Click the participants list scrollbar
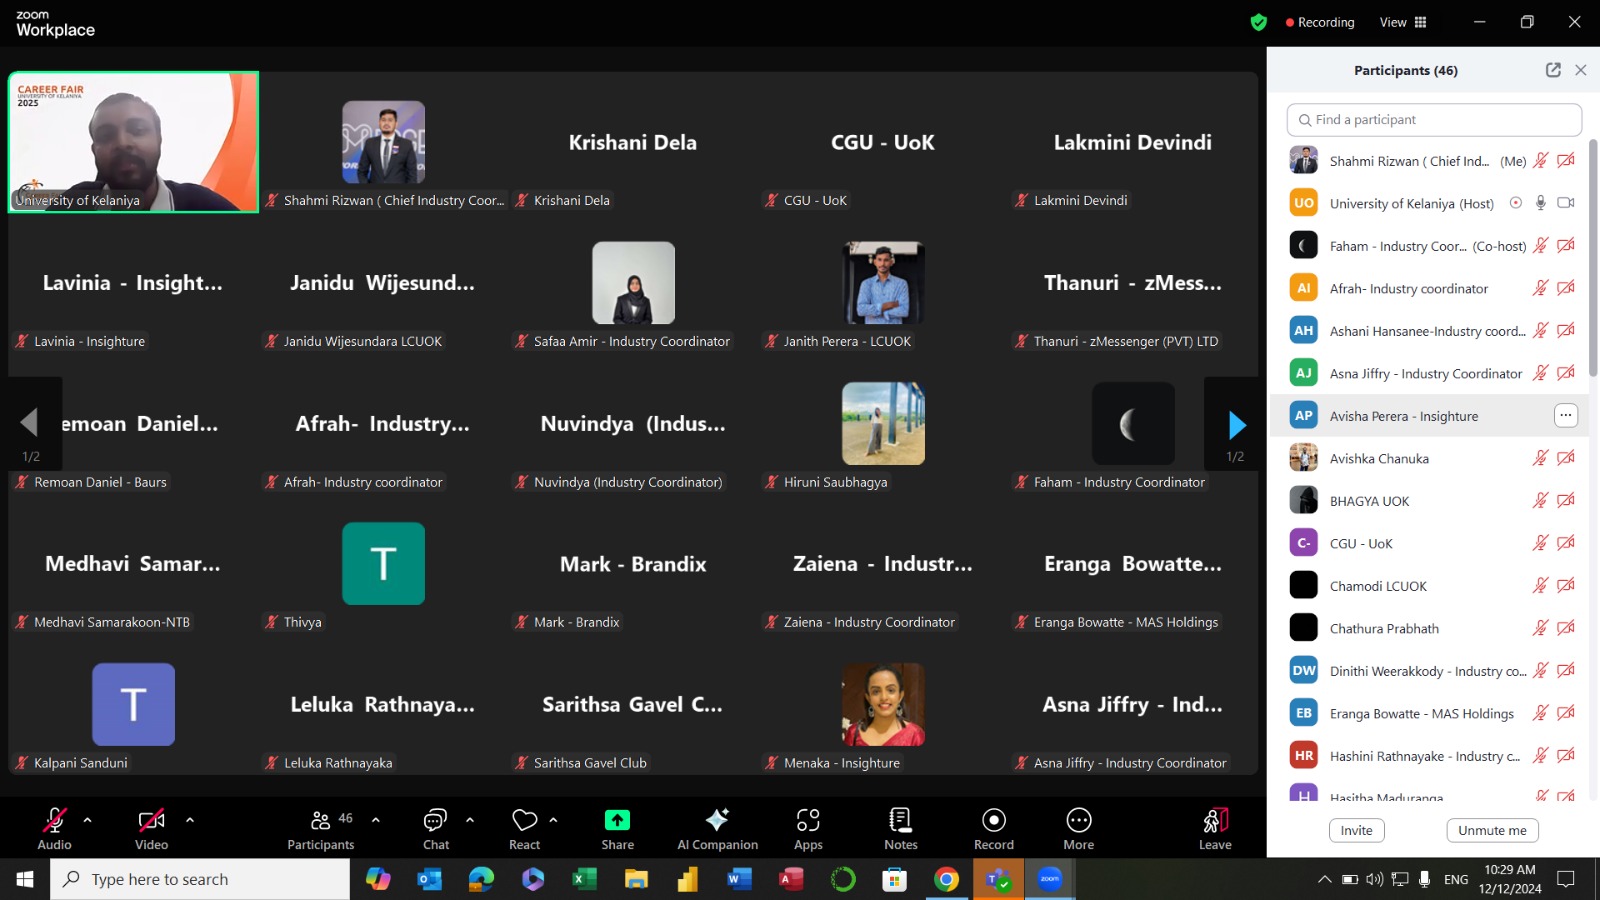1600x900 pixels. [1593, 260]
